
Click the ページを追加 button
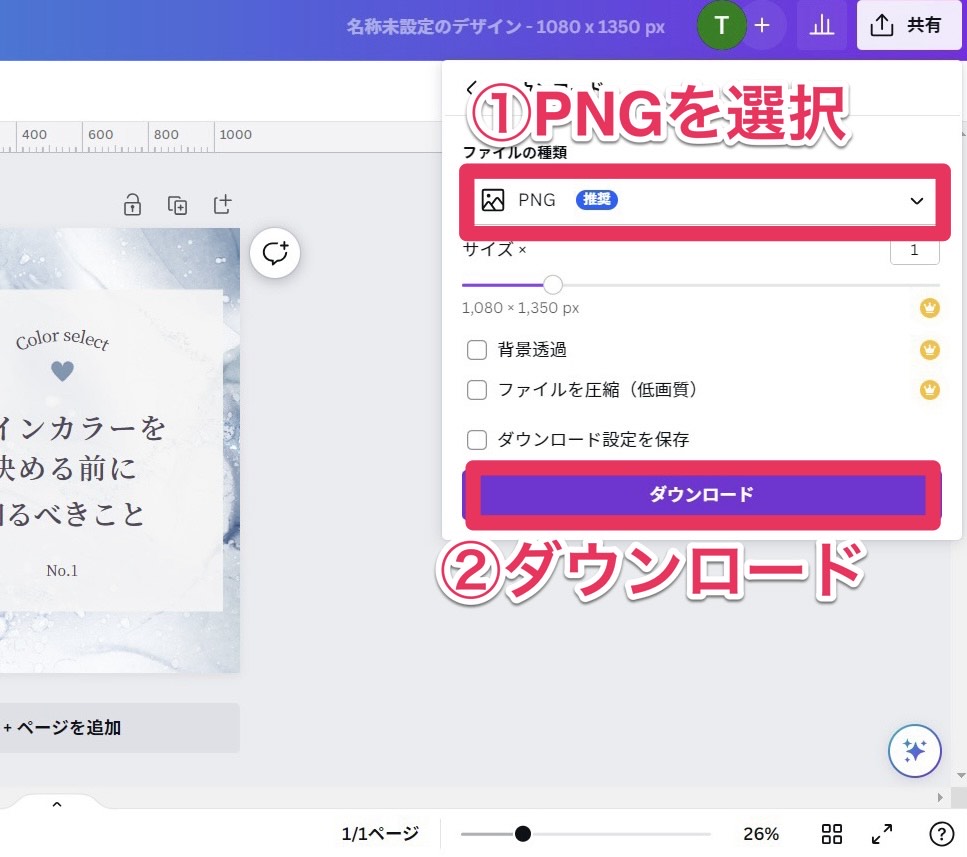tap(118, 728)
